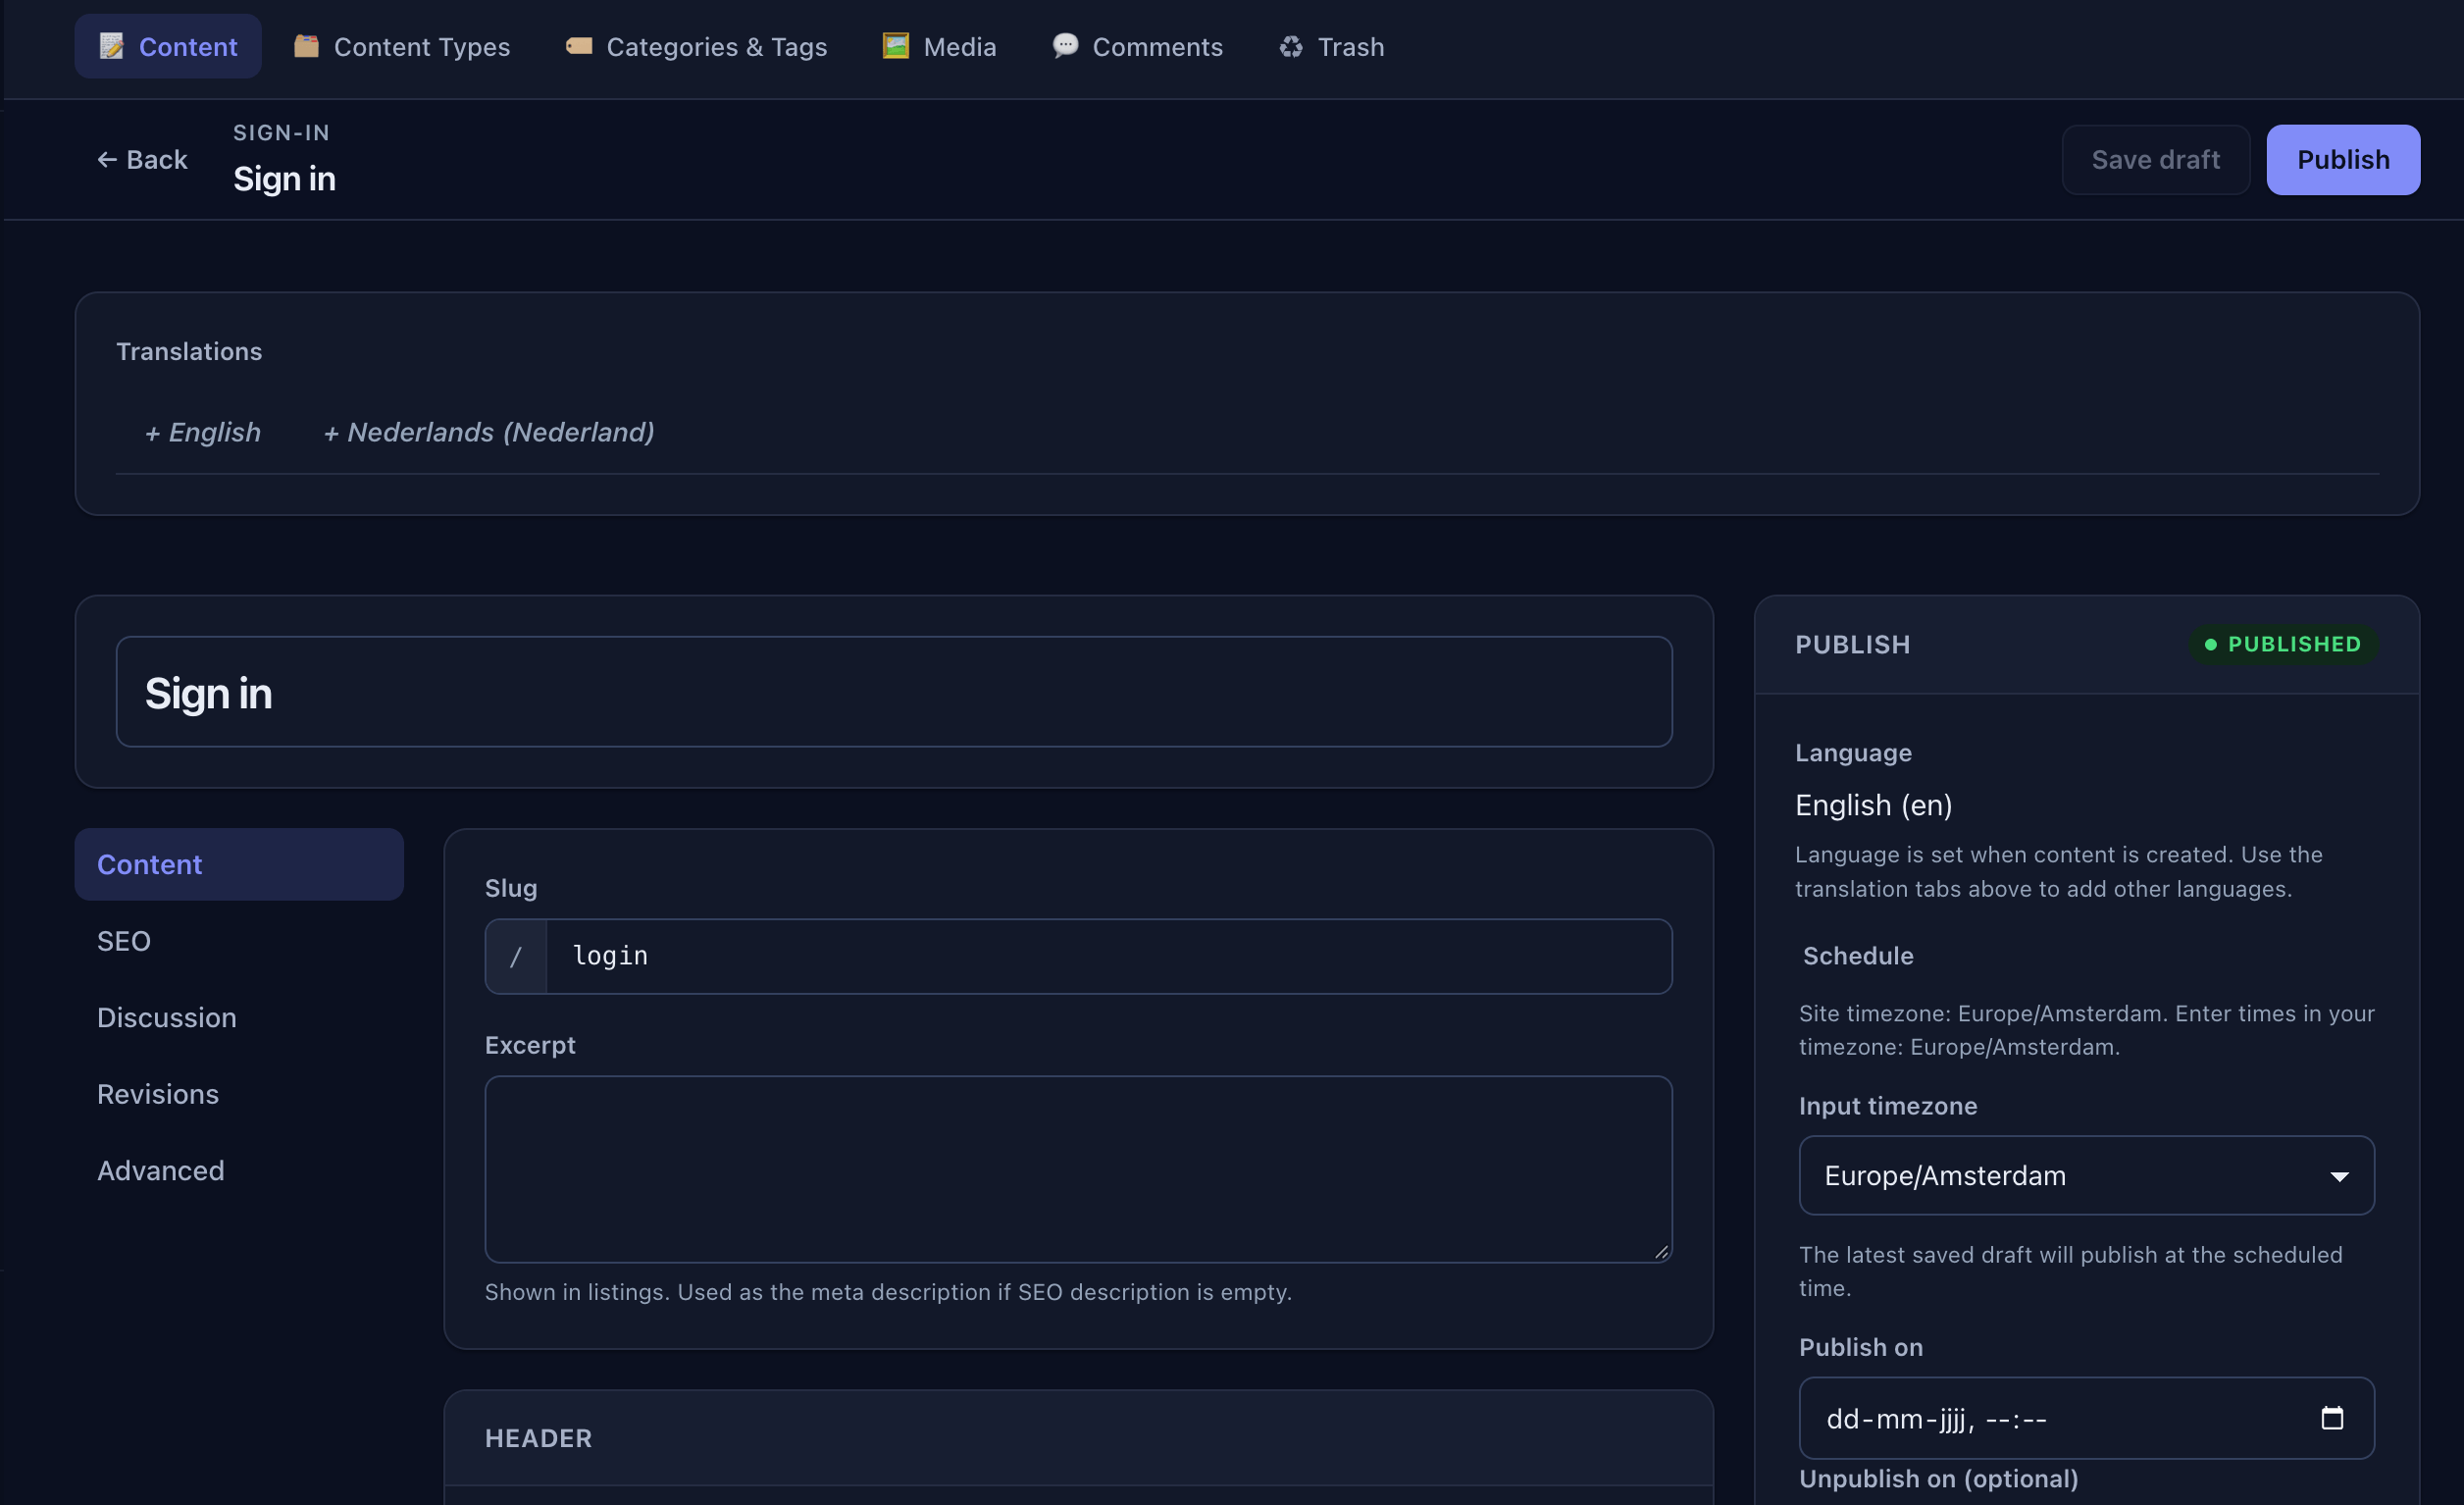Screen dimensions: 2464x1505
Task: Open the Trash tab
Action: click(x=1332, y=47)
